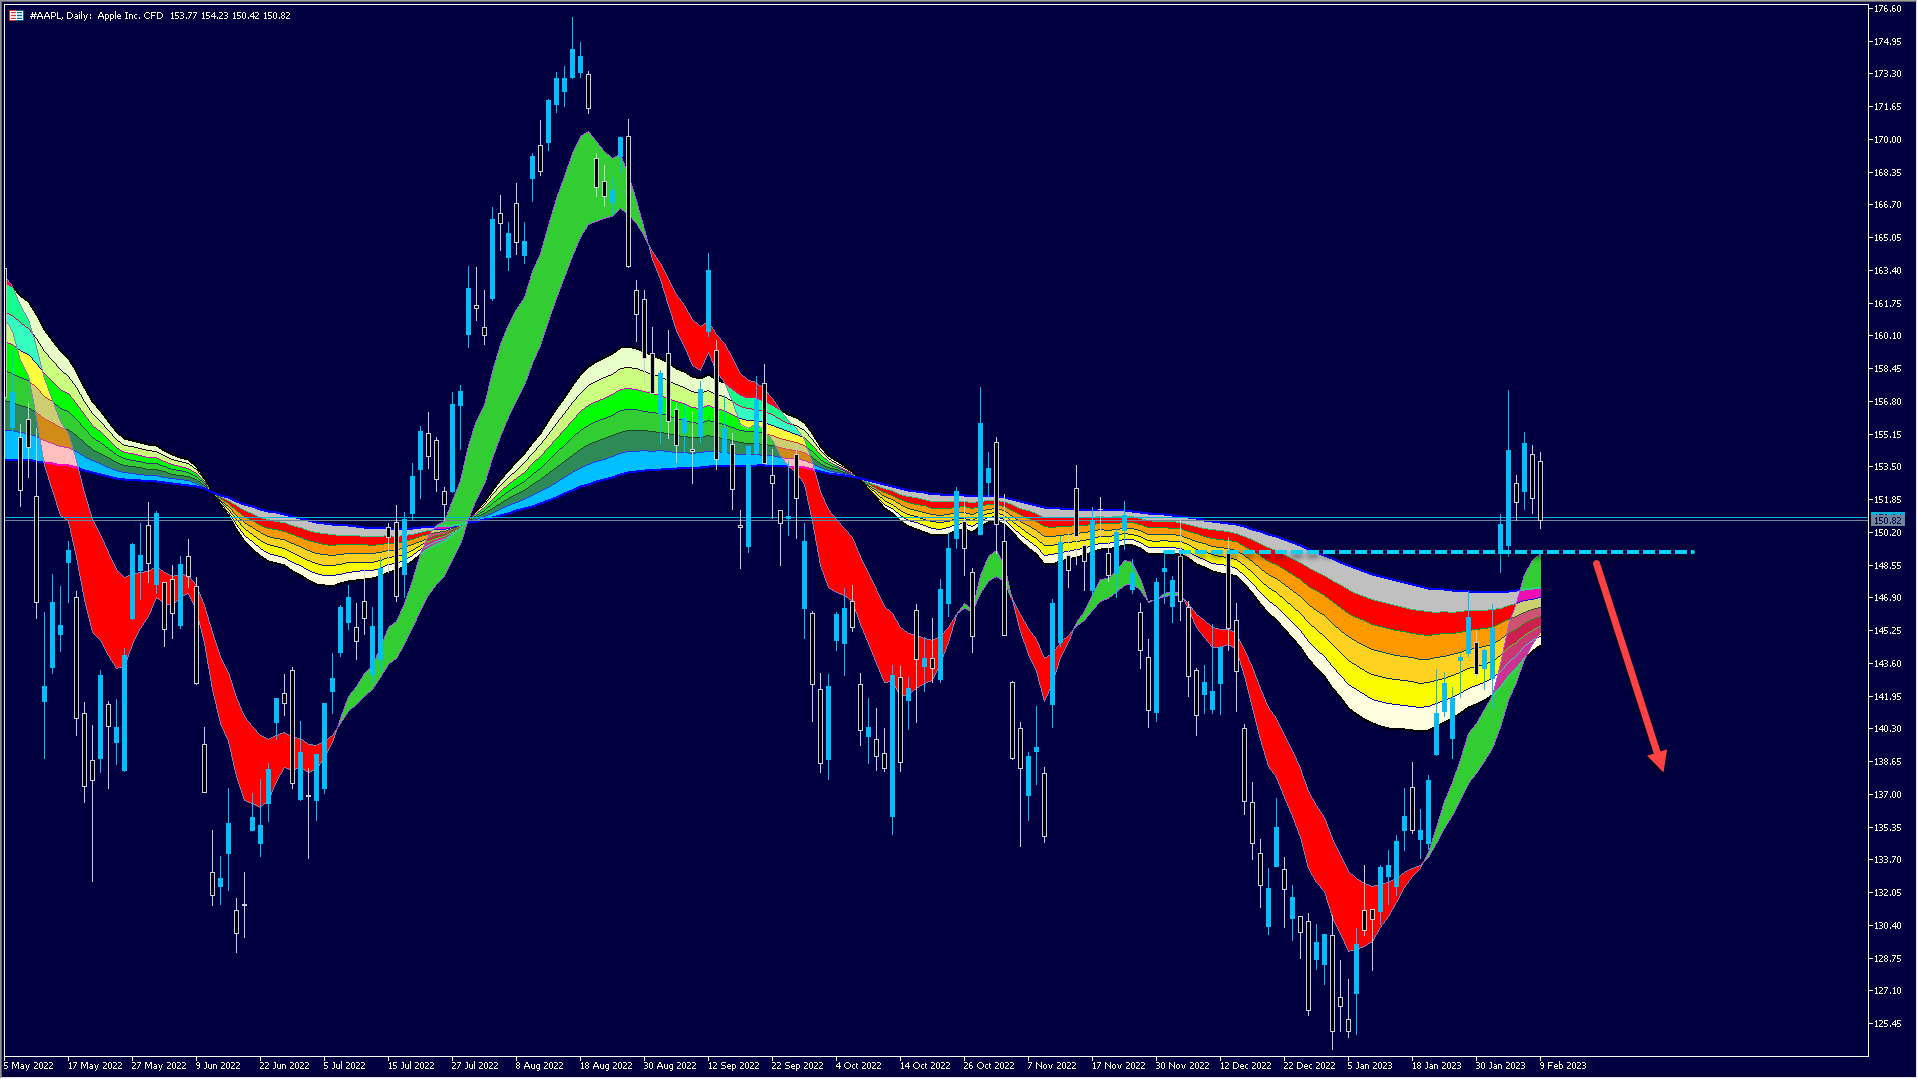Screen dimensions: 1918x1079
Task: Click the 173.30 price scale label
Action: (x=1888, y=74)
